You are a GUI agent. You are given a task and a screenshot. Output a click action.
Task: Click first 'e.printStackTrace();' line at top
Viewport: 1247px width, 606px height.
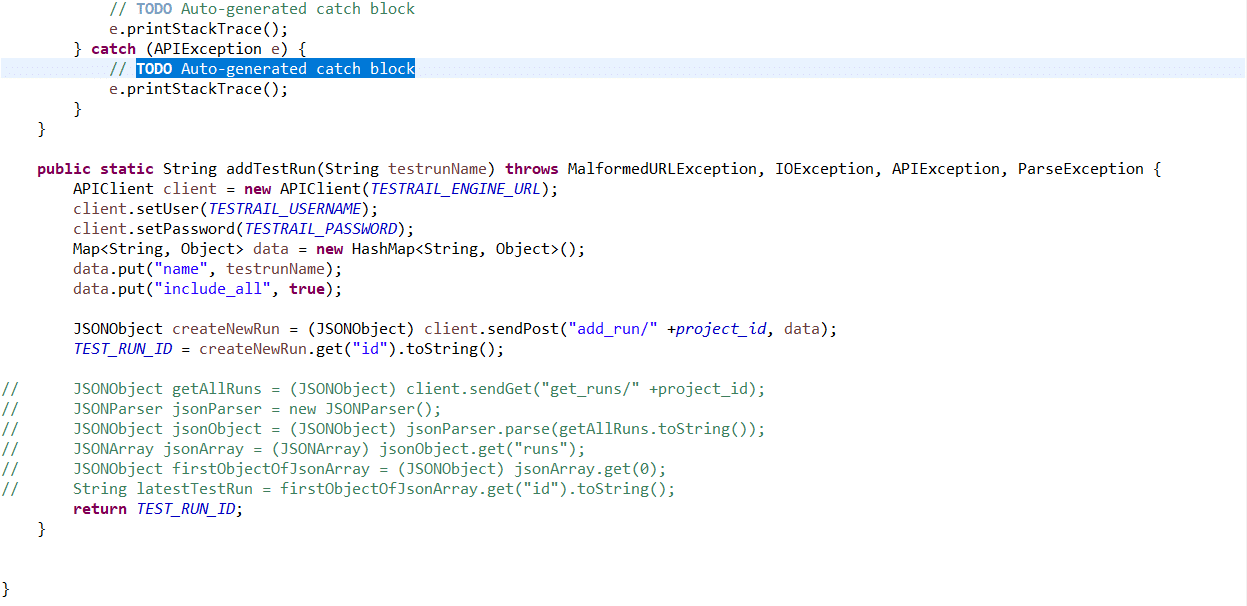coord(199,29)
